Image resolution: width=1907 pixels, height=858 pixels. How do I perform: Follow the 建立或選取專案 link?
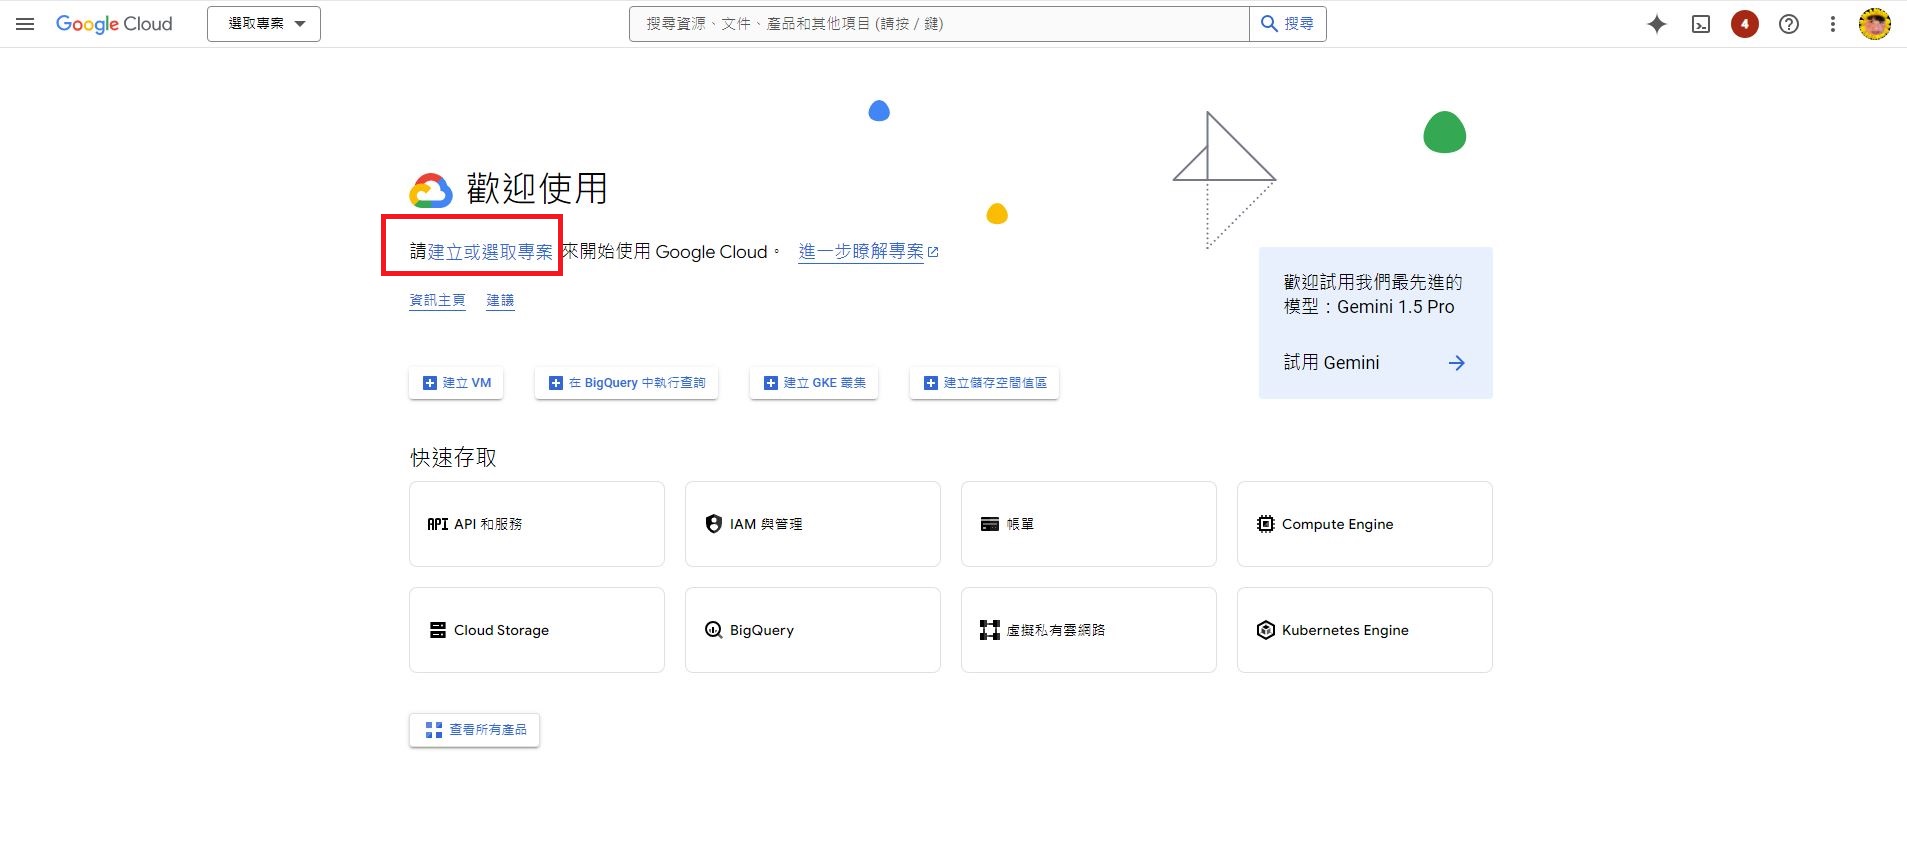490,252
